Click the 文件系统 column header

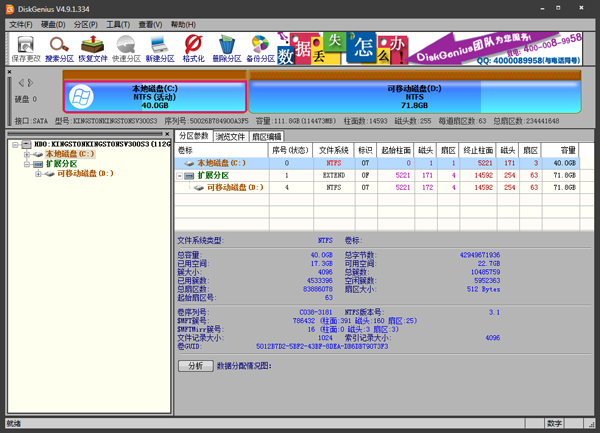coord(334,150)
